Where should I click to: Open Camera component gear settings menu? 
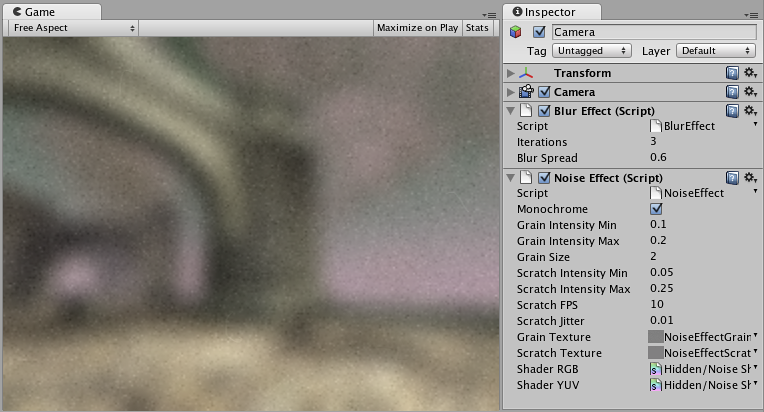pos(750,92)
